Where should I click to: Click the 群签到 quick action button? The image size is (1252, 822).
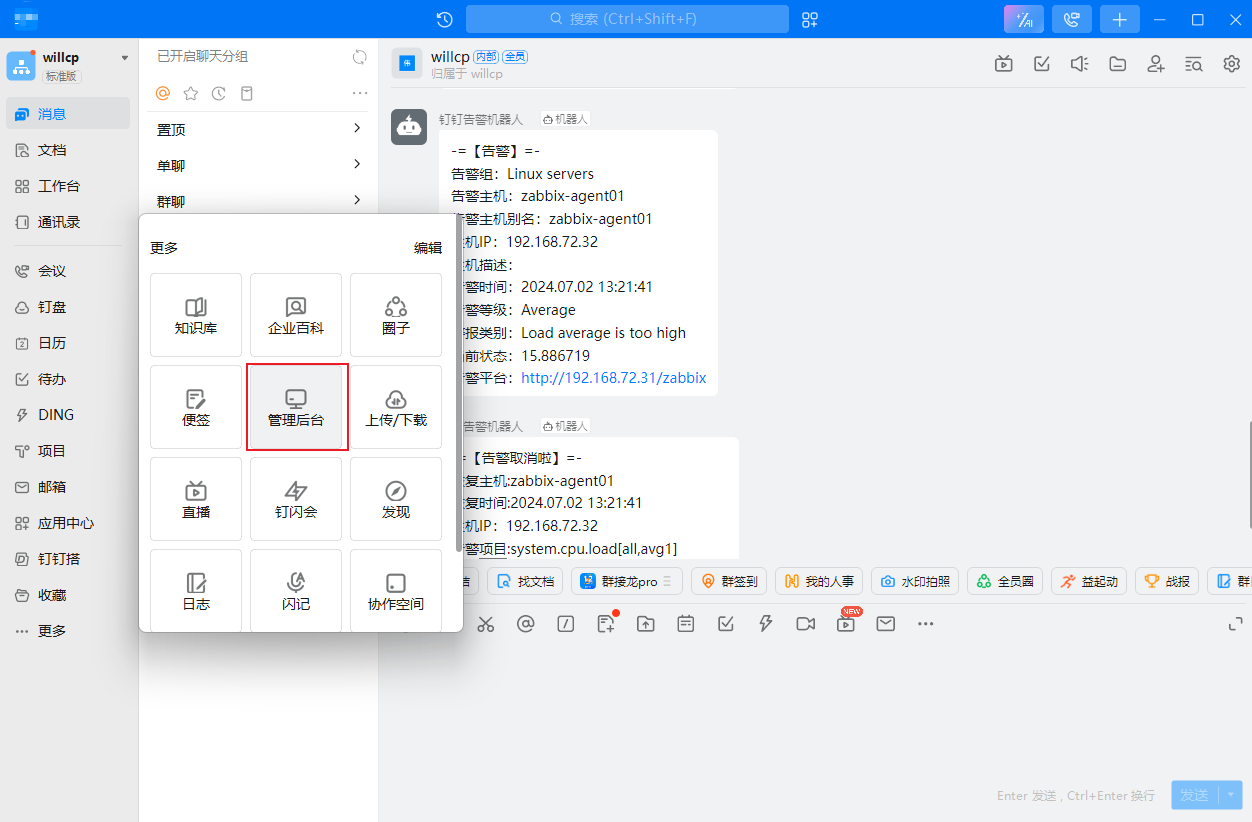(x=729, y=581)
